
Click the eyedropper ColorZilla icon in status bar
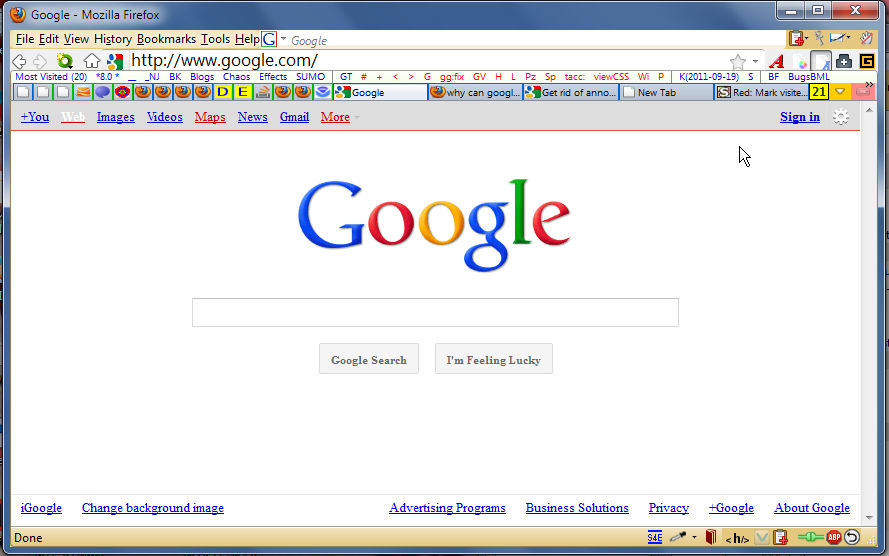[x=678, y=537]
